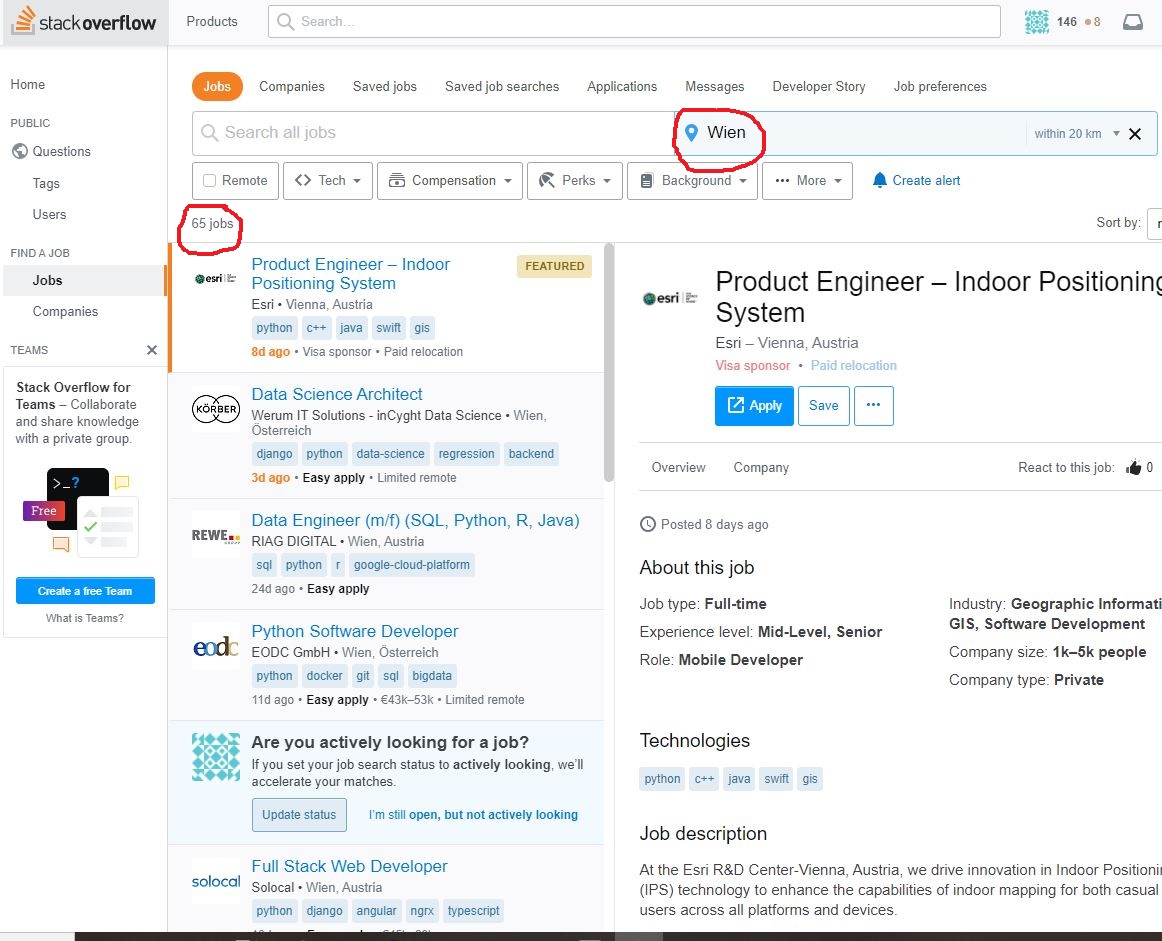Expand the 'within 20 km' distance selector
1162x941 pixels.
1078,132
